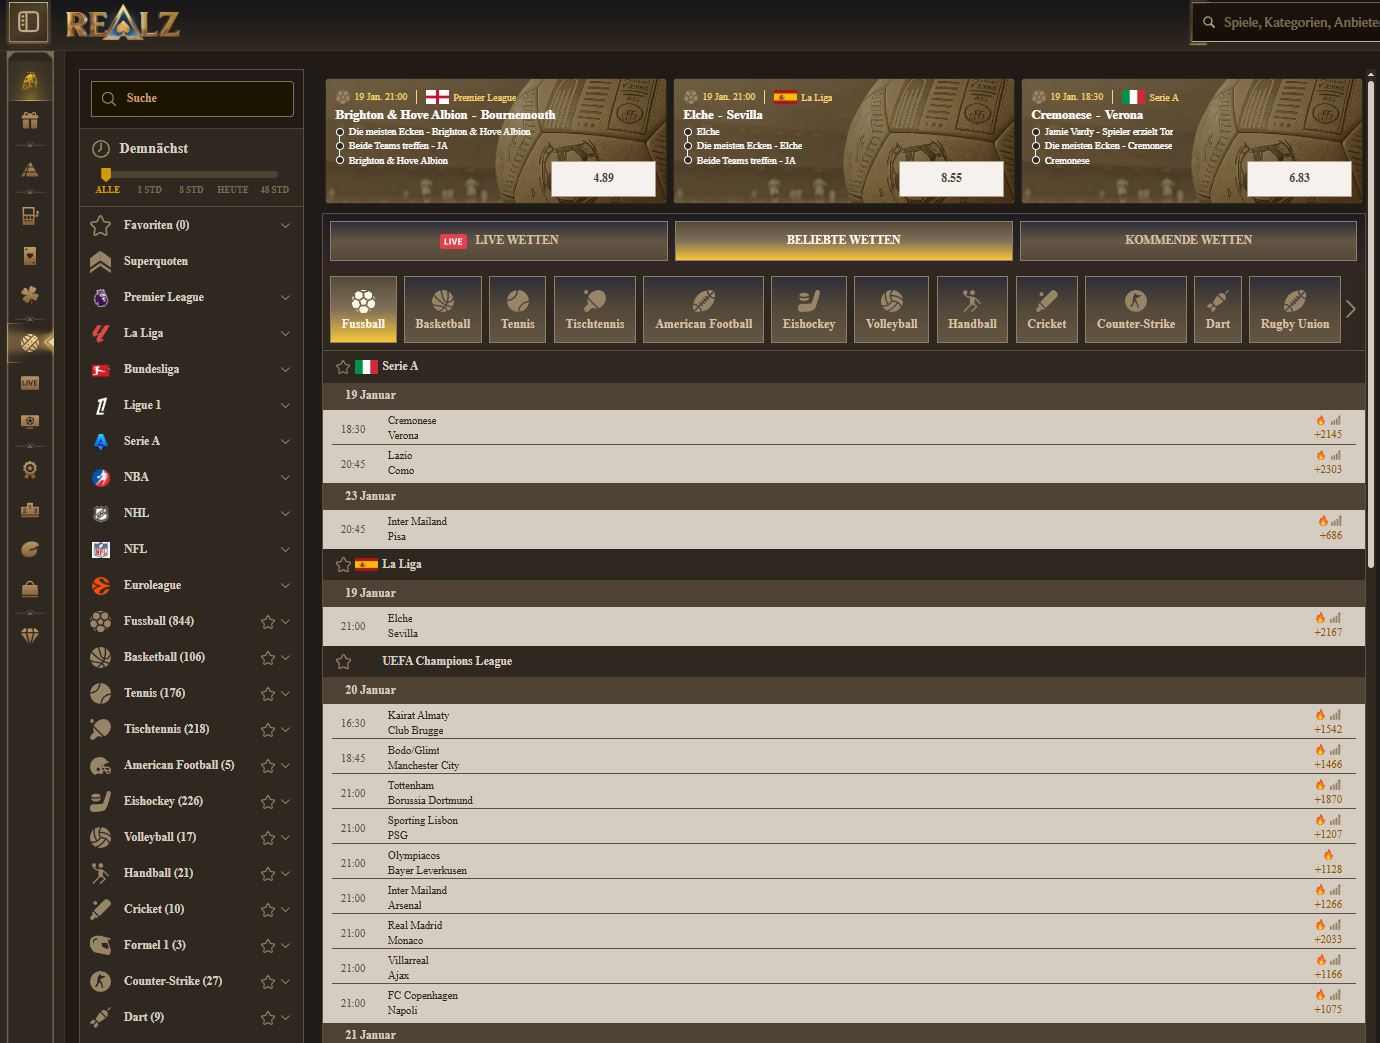Click the Suche search field
Image resolution: width=1380 pixels, height=1043 pixels.
coord(191,98)
